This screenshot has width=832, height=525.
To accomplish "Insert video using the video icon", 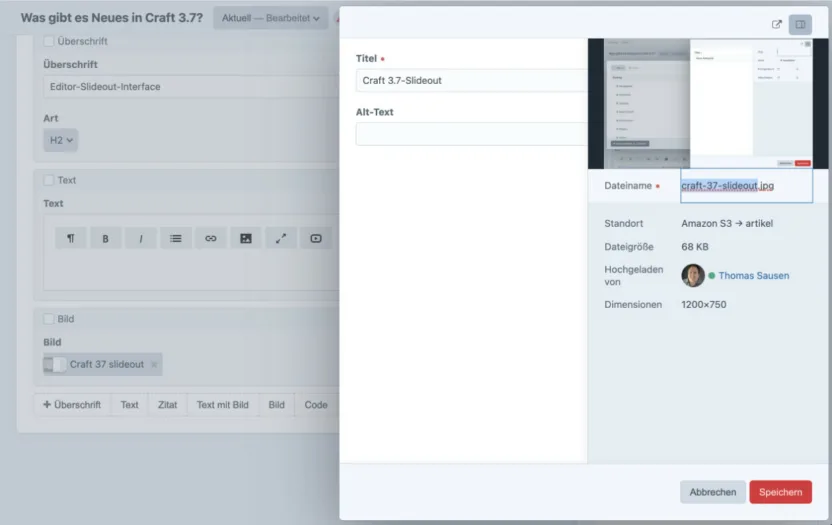I will (x=316, y=238).
